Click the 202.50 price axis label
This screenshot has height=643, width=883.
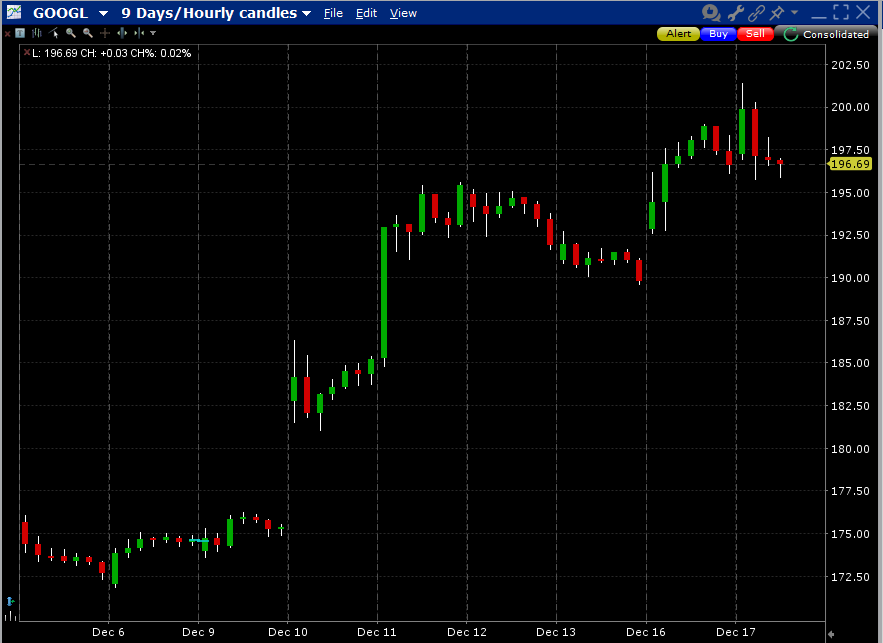coord(850,65)
